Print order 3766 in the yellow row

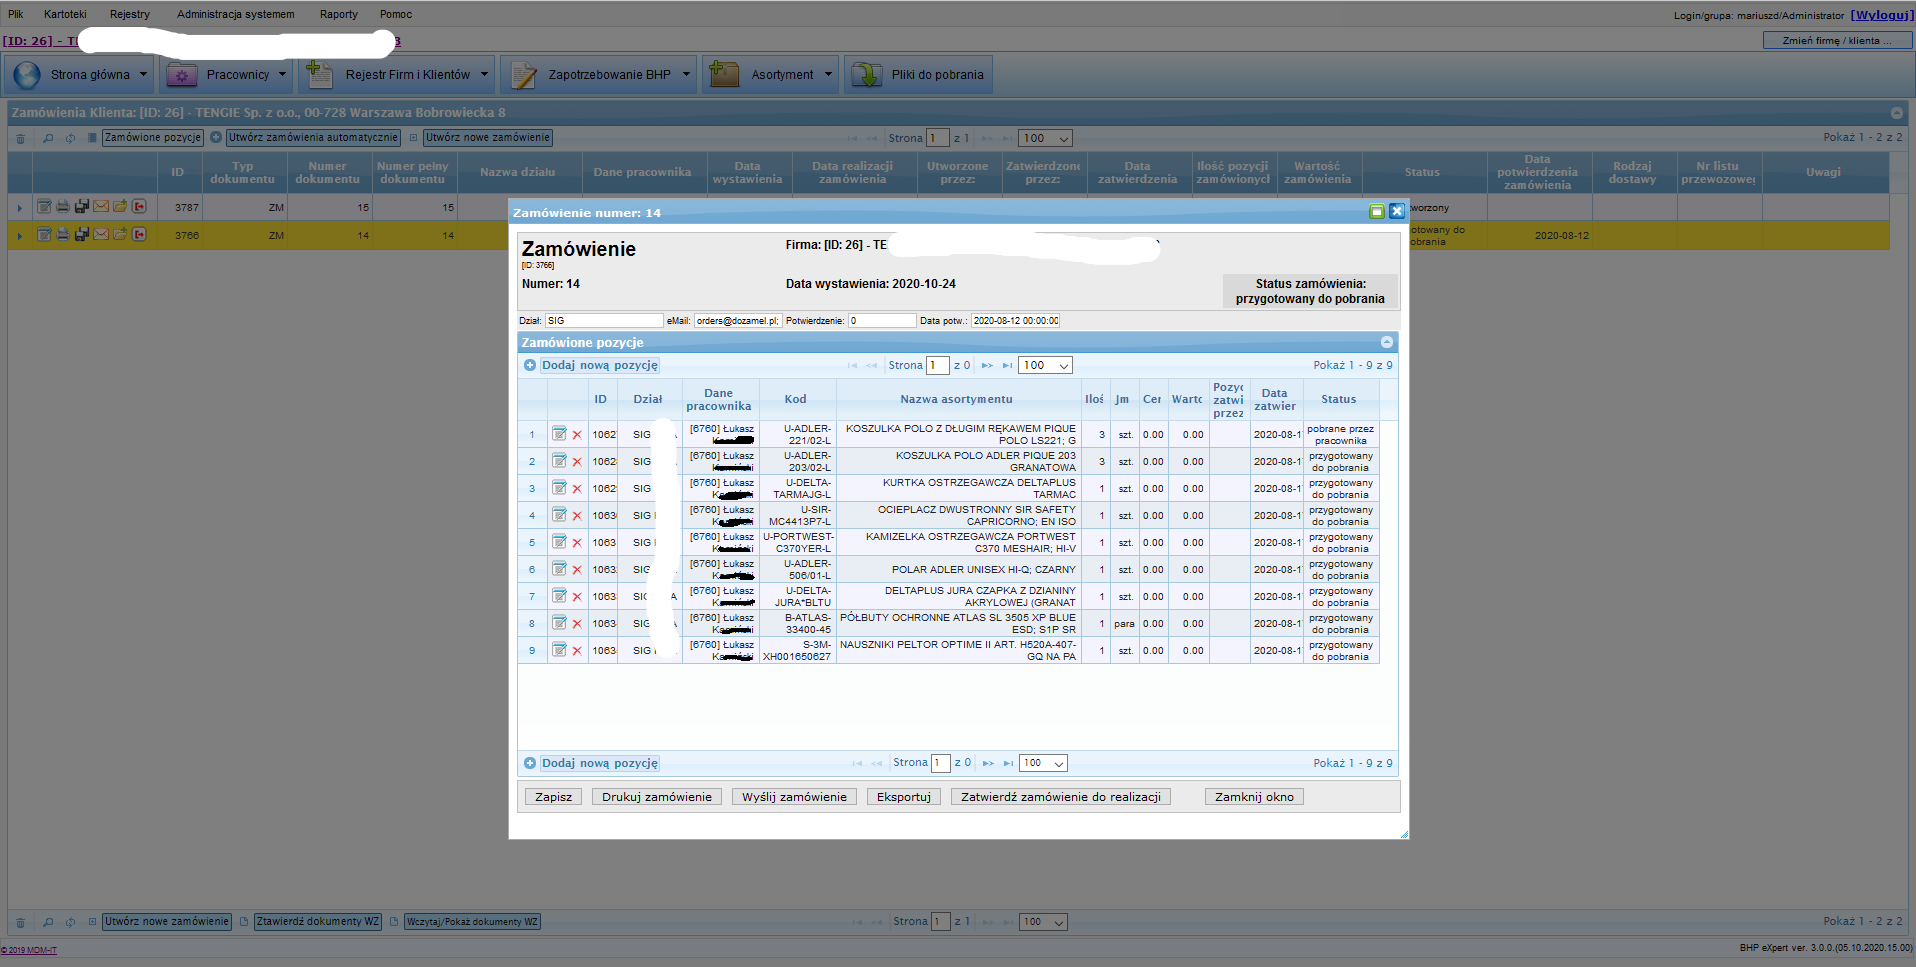click(63, 234)
